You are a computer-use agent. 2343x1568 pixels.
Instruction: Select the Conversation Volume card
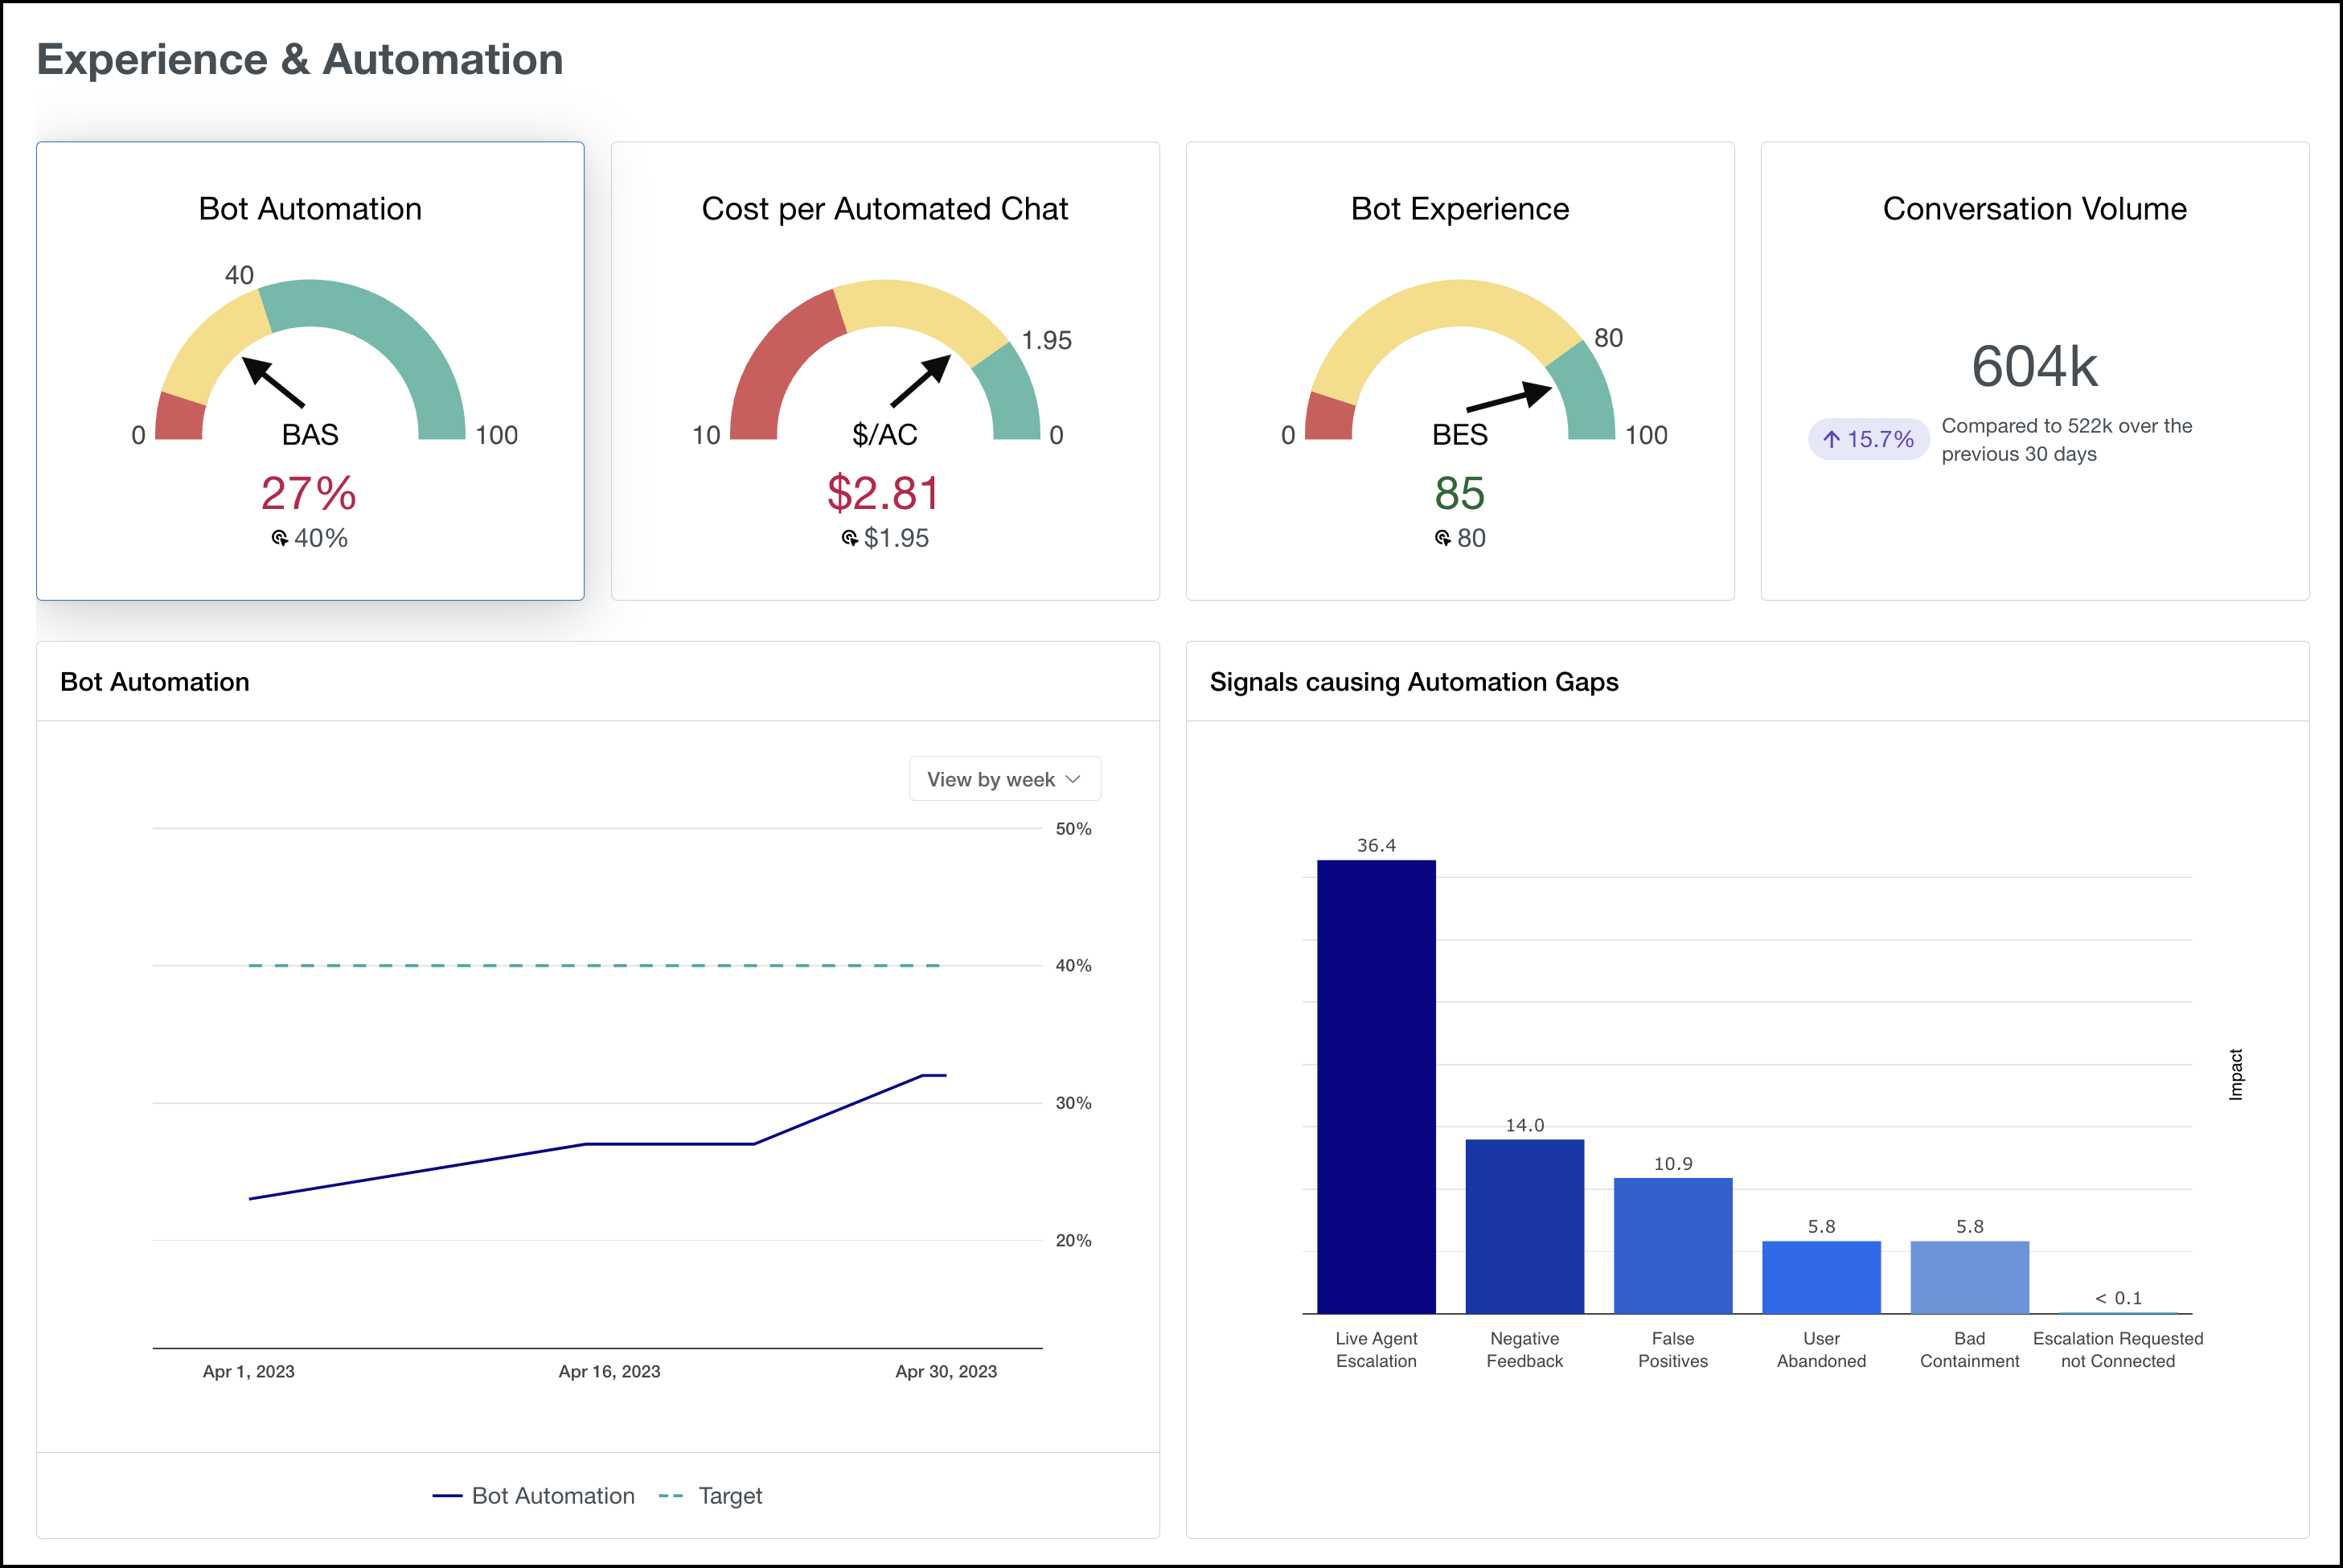[2034, 209]
